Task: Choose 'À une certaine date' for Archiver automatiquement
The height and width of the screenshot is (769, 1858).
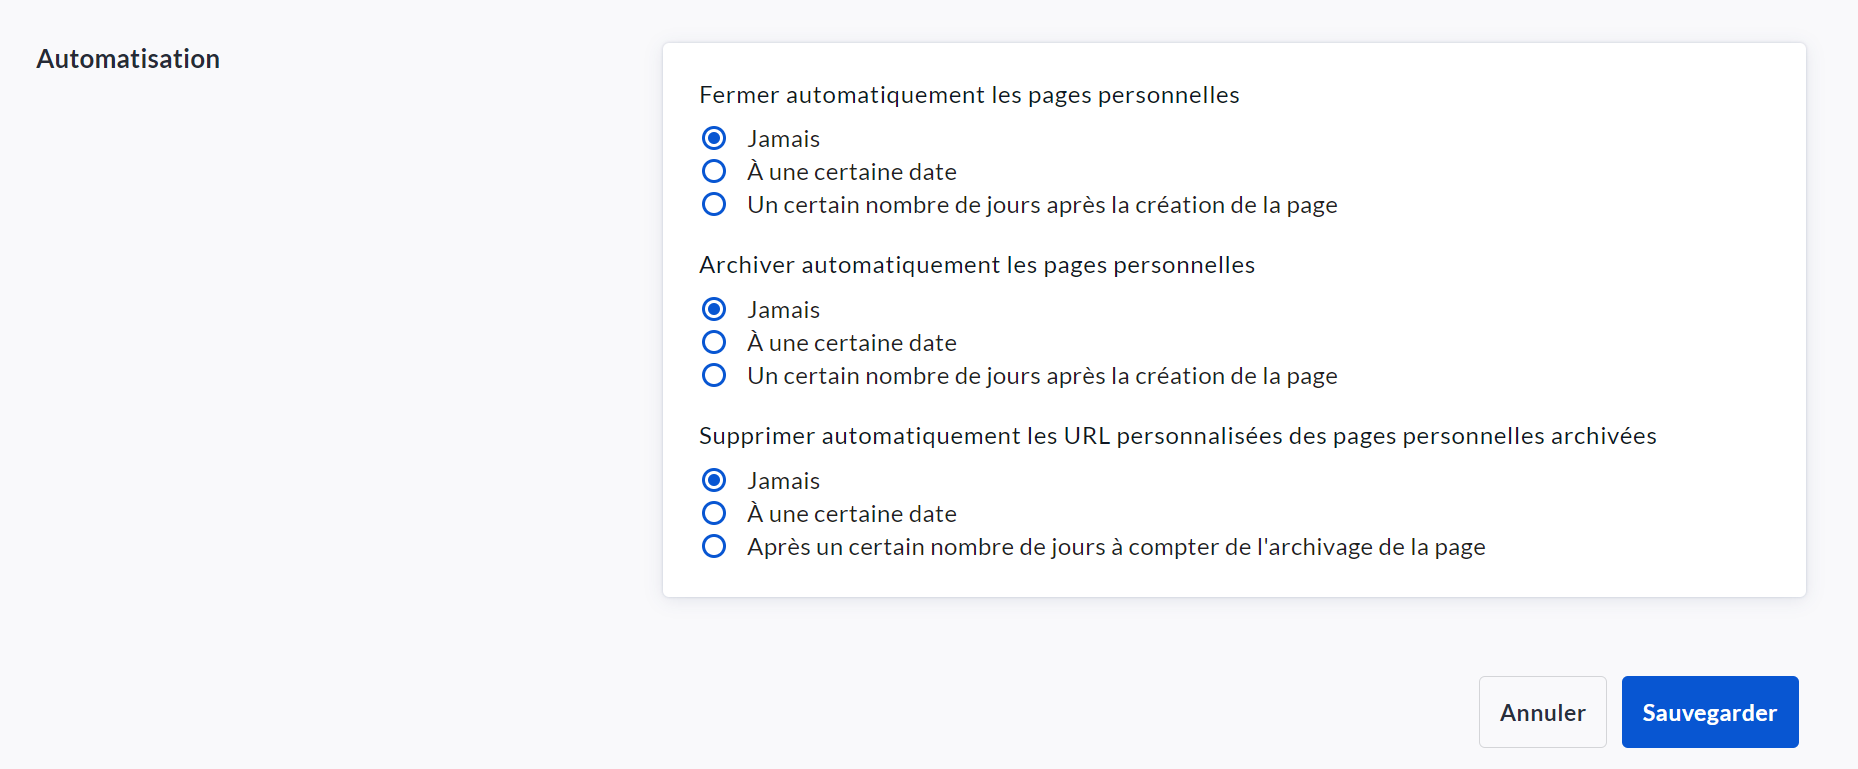Action: point(714,342)
